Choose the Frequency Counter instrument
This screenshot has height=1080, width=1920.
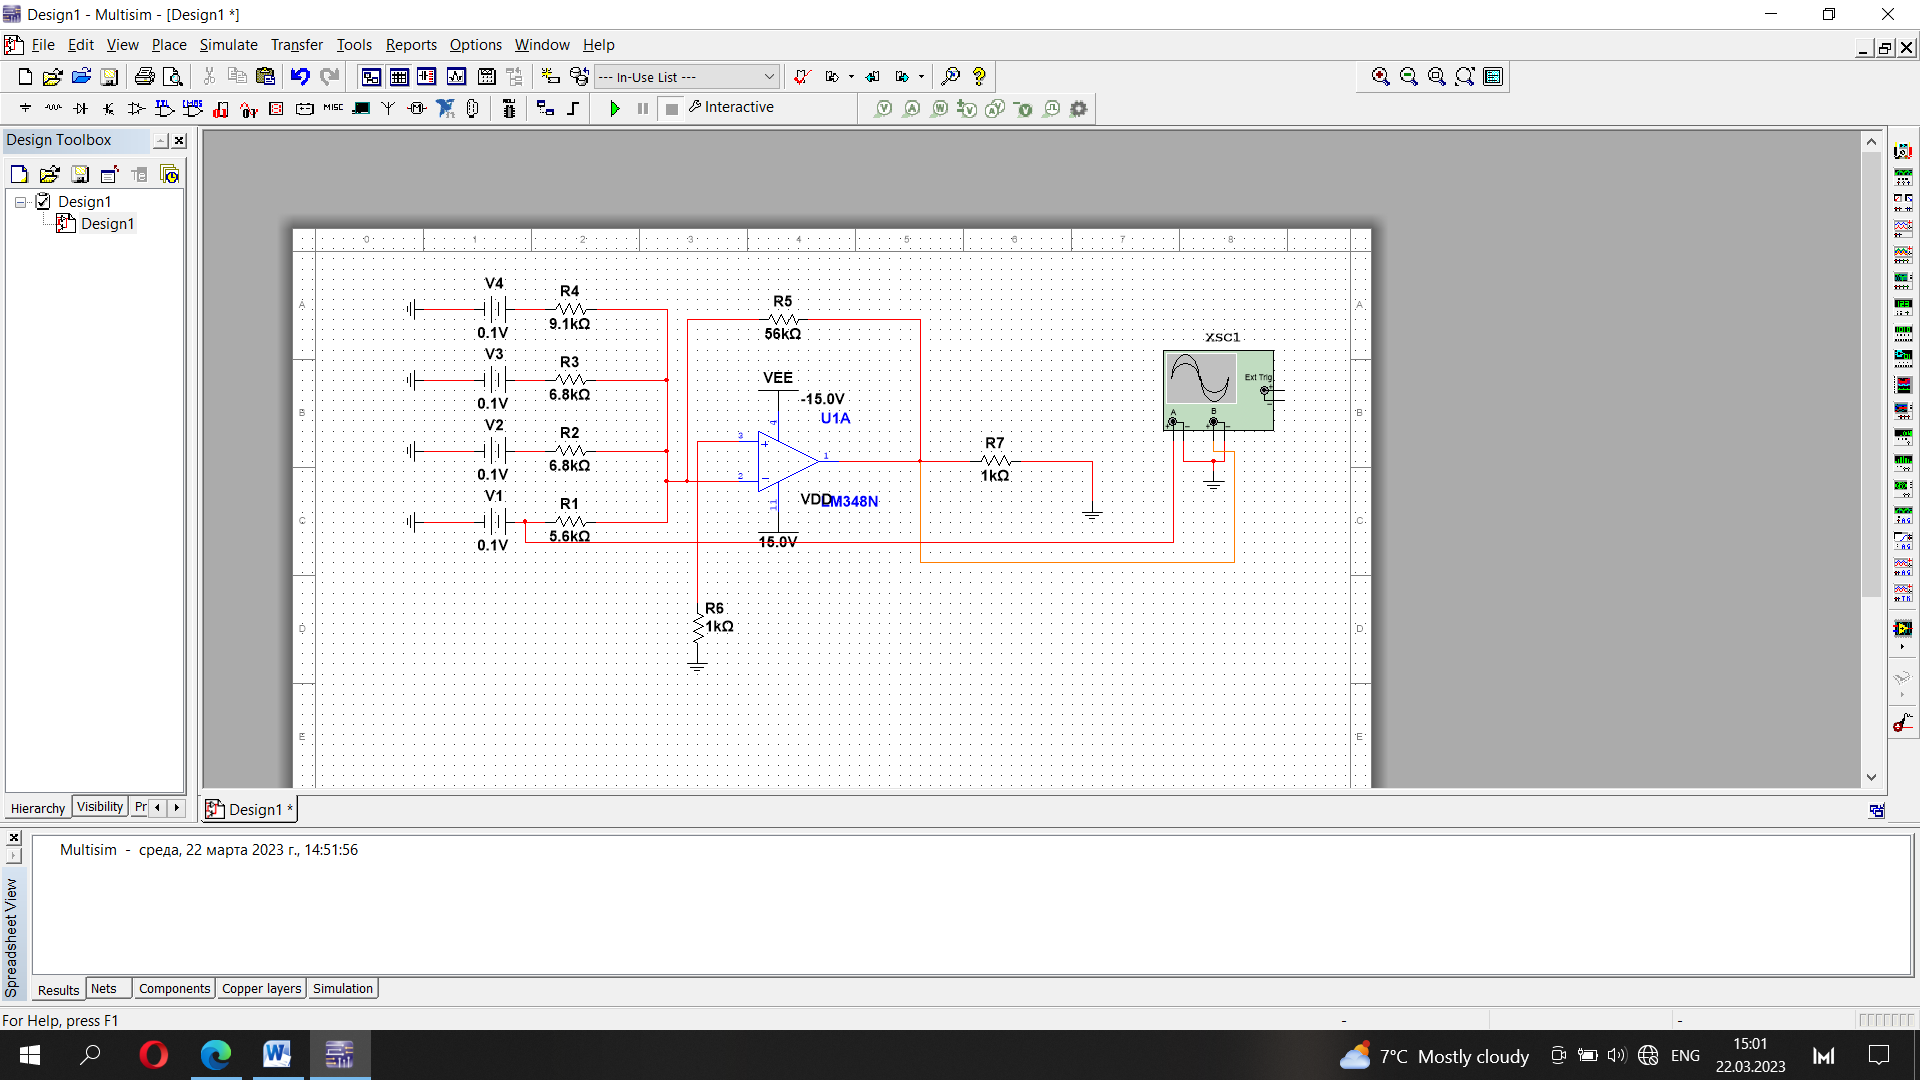[1903, 307]
